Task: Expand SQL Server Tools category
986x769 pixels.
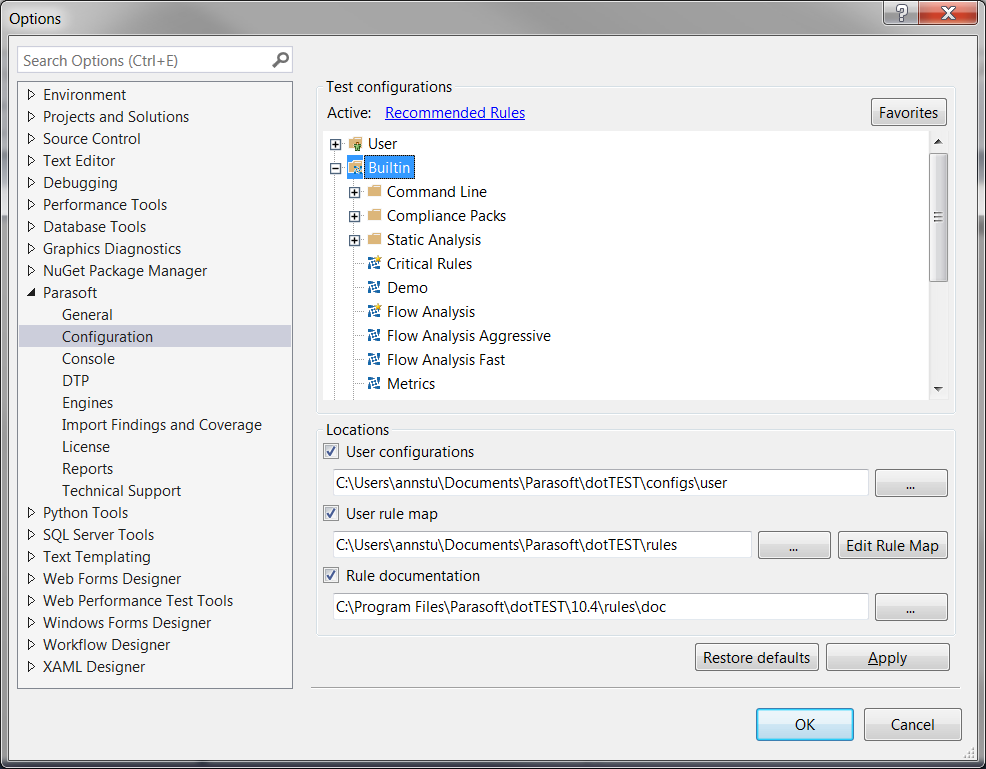Action: coord(31,534)
